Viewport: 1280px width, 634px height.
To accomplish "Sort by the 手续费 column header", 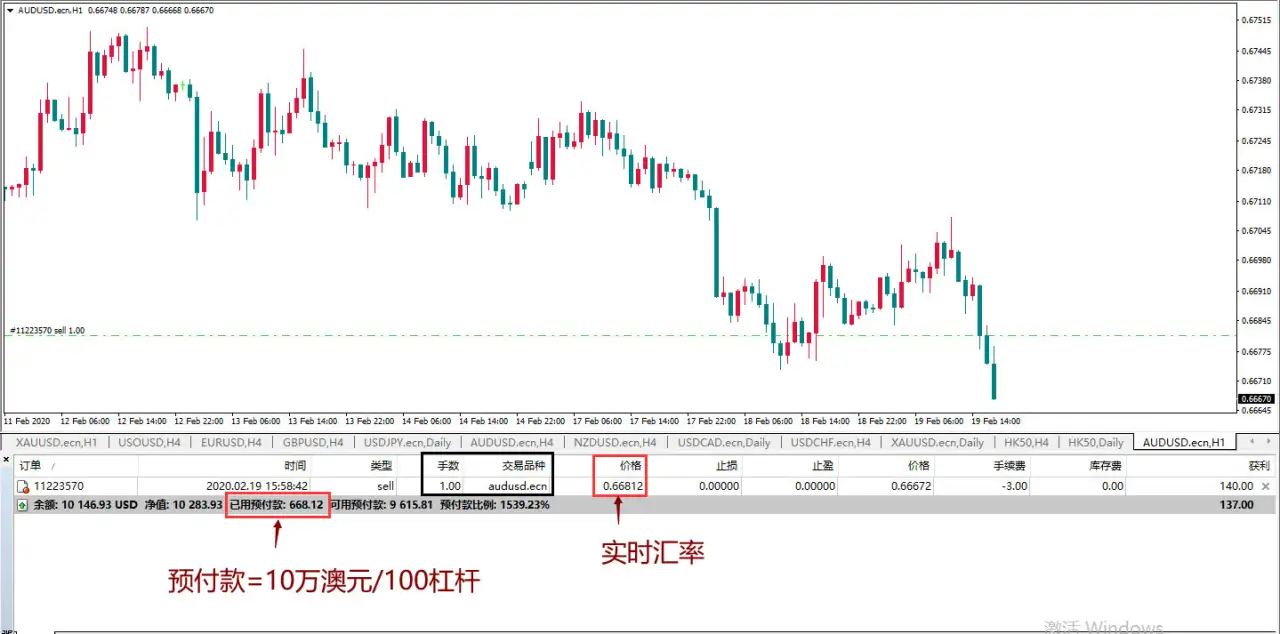I will tap(1008, 466).
